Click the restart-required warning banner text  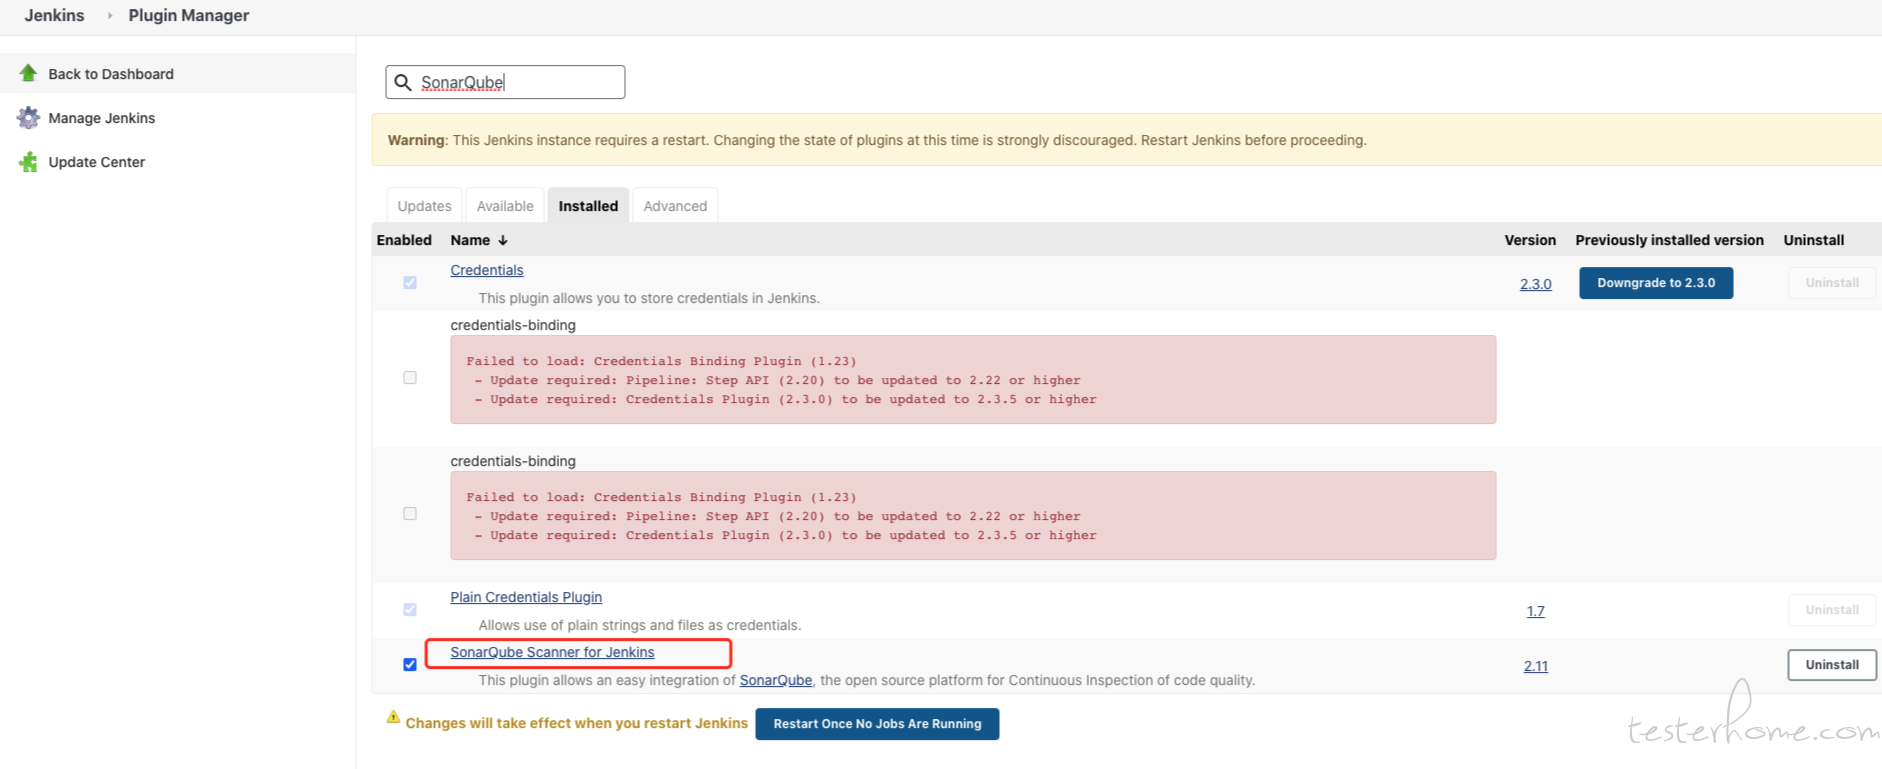[877, 140]
